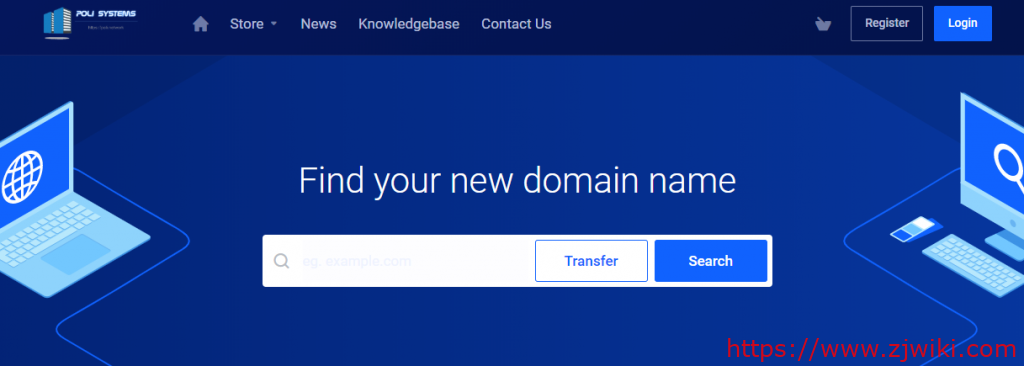Select the Transfer button
1024x366 pixels.
pyautogui.click(x=592, y=261)
